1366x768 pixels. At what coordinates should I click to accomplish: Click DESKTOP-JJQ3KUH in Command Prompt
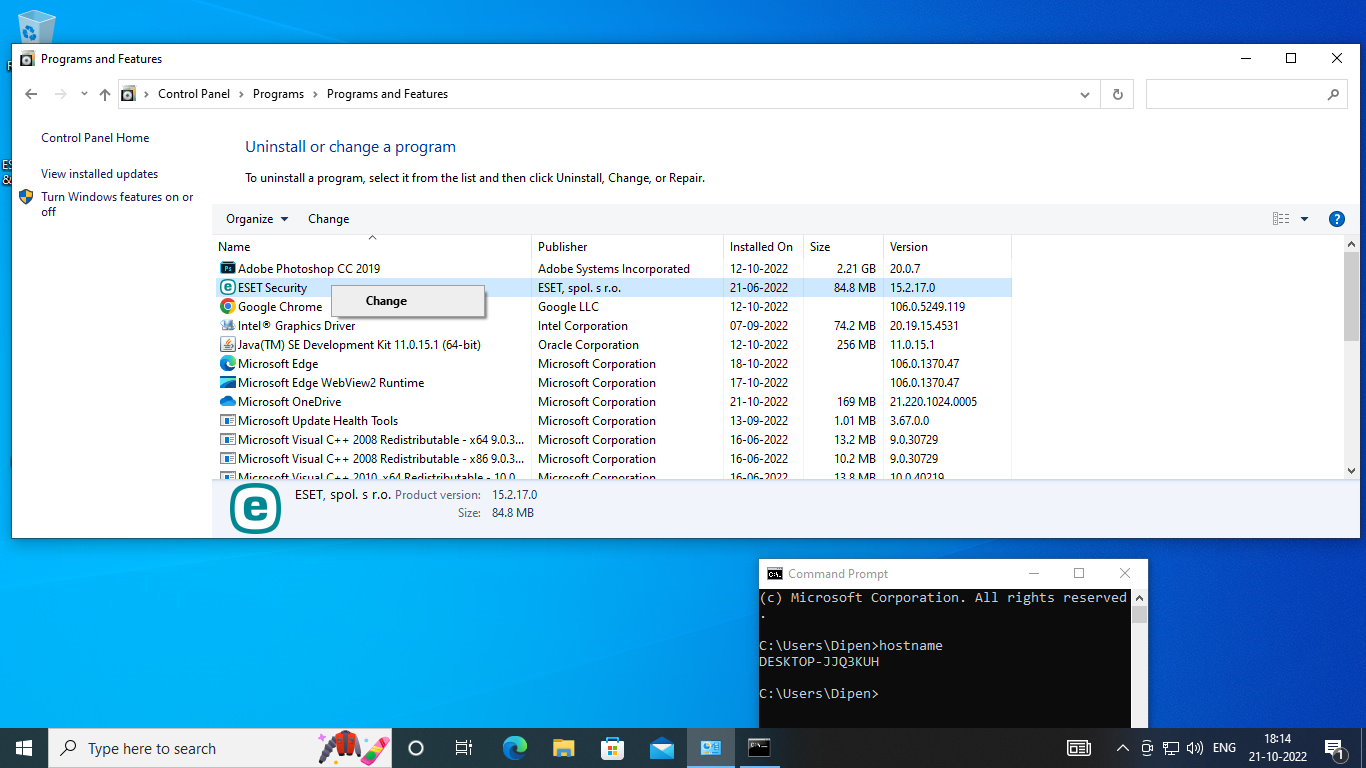tap(819, 661)
